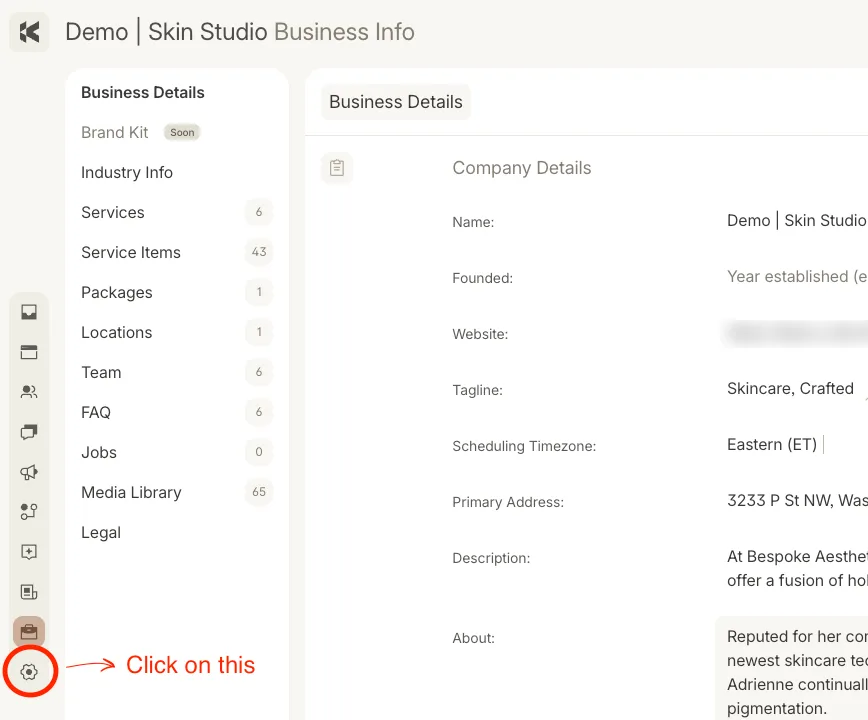
Task: Click the Jobs count badge 0
Action: coord(259,452)
